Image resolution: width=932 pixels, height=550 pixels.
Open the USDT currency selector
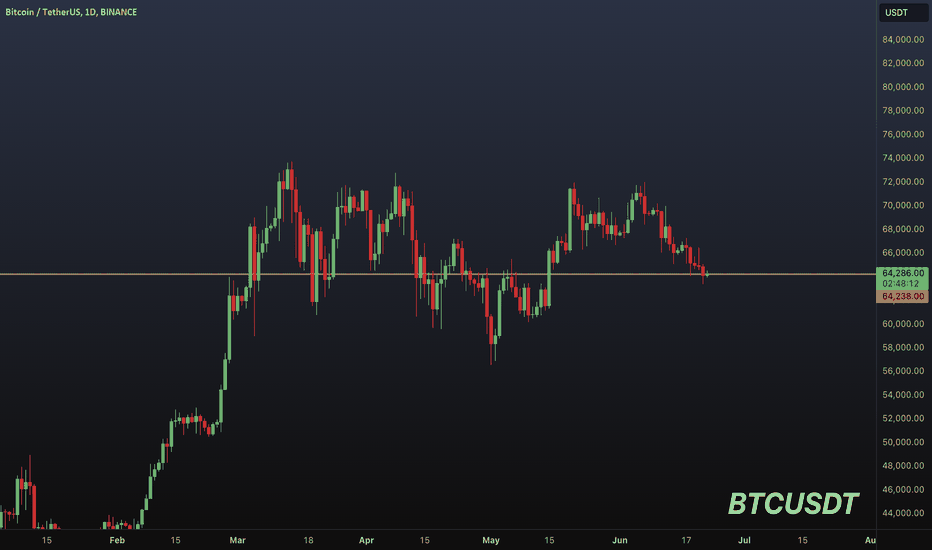[902, 12]
